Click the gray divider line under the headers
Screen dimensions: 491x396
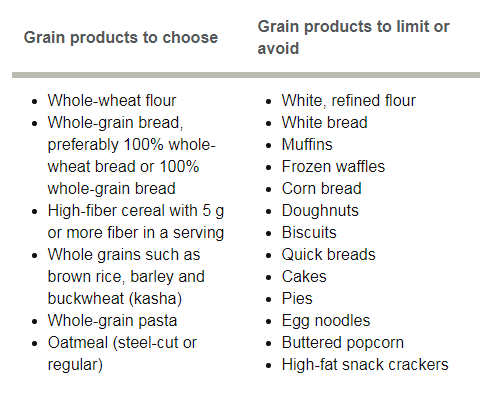(246, 75)
